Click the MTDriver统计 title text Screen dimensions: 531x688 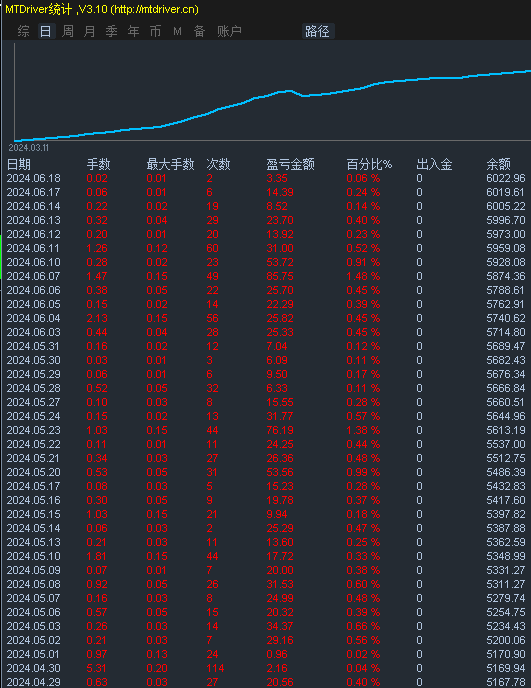point(39,9)
